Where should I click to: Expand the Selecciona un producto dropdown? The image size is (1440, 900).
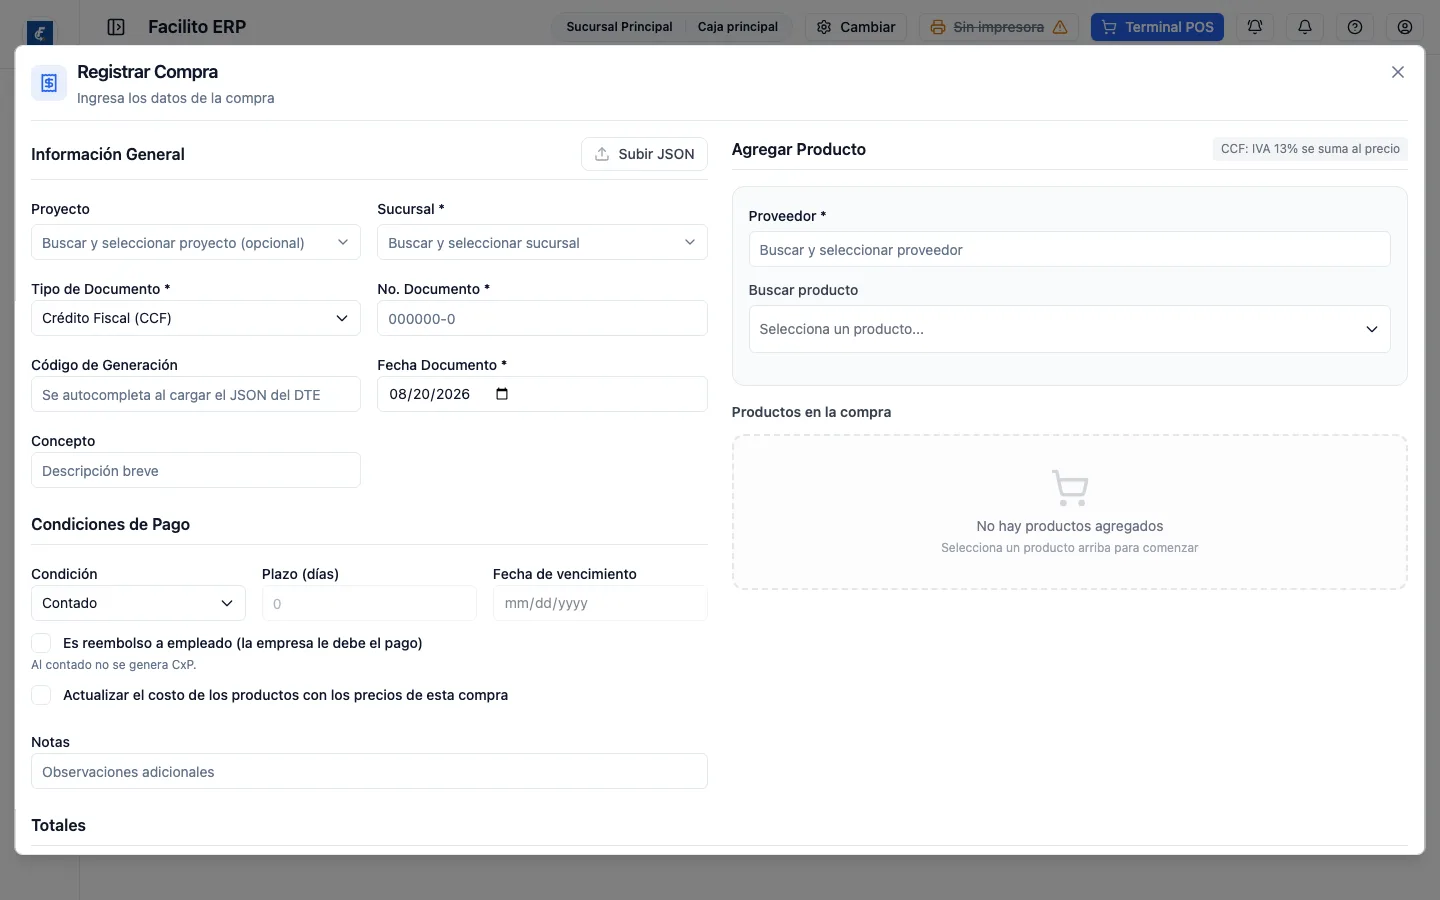(x=1069, y=329)
